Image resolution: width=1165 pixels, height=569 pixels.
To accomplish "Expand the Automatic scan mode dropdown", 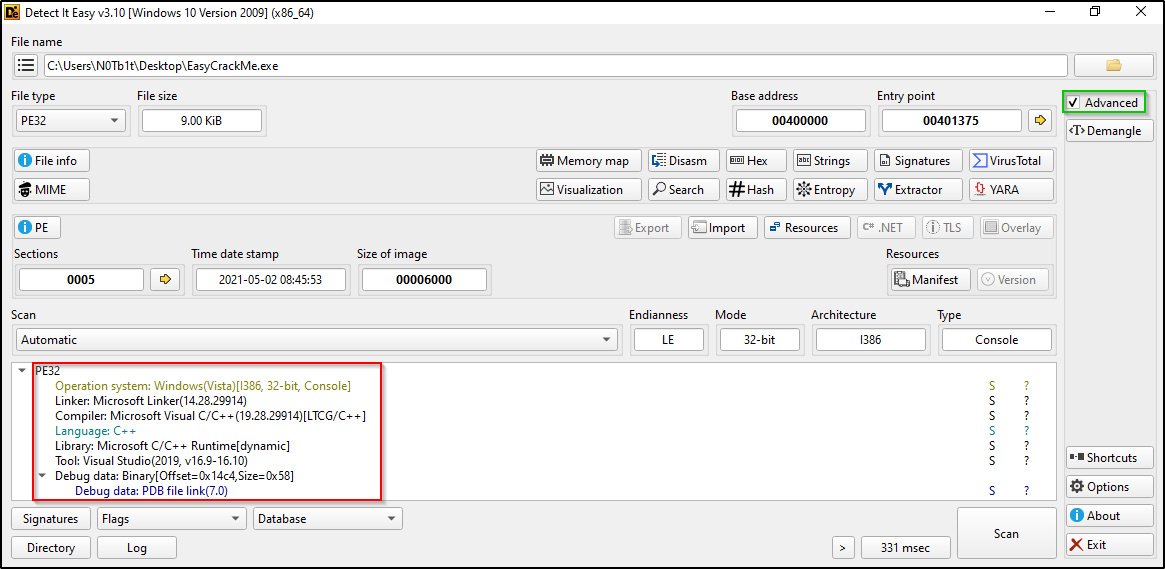I will [316, 340].
